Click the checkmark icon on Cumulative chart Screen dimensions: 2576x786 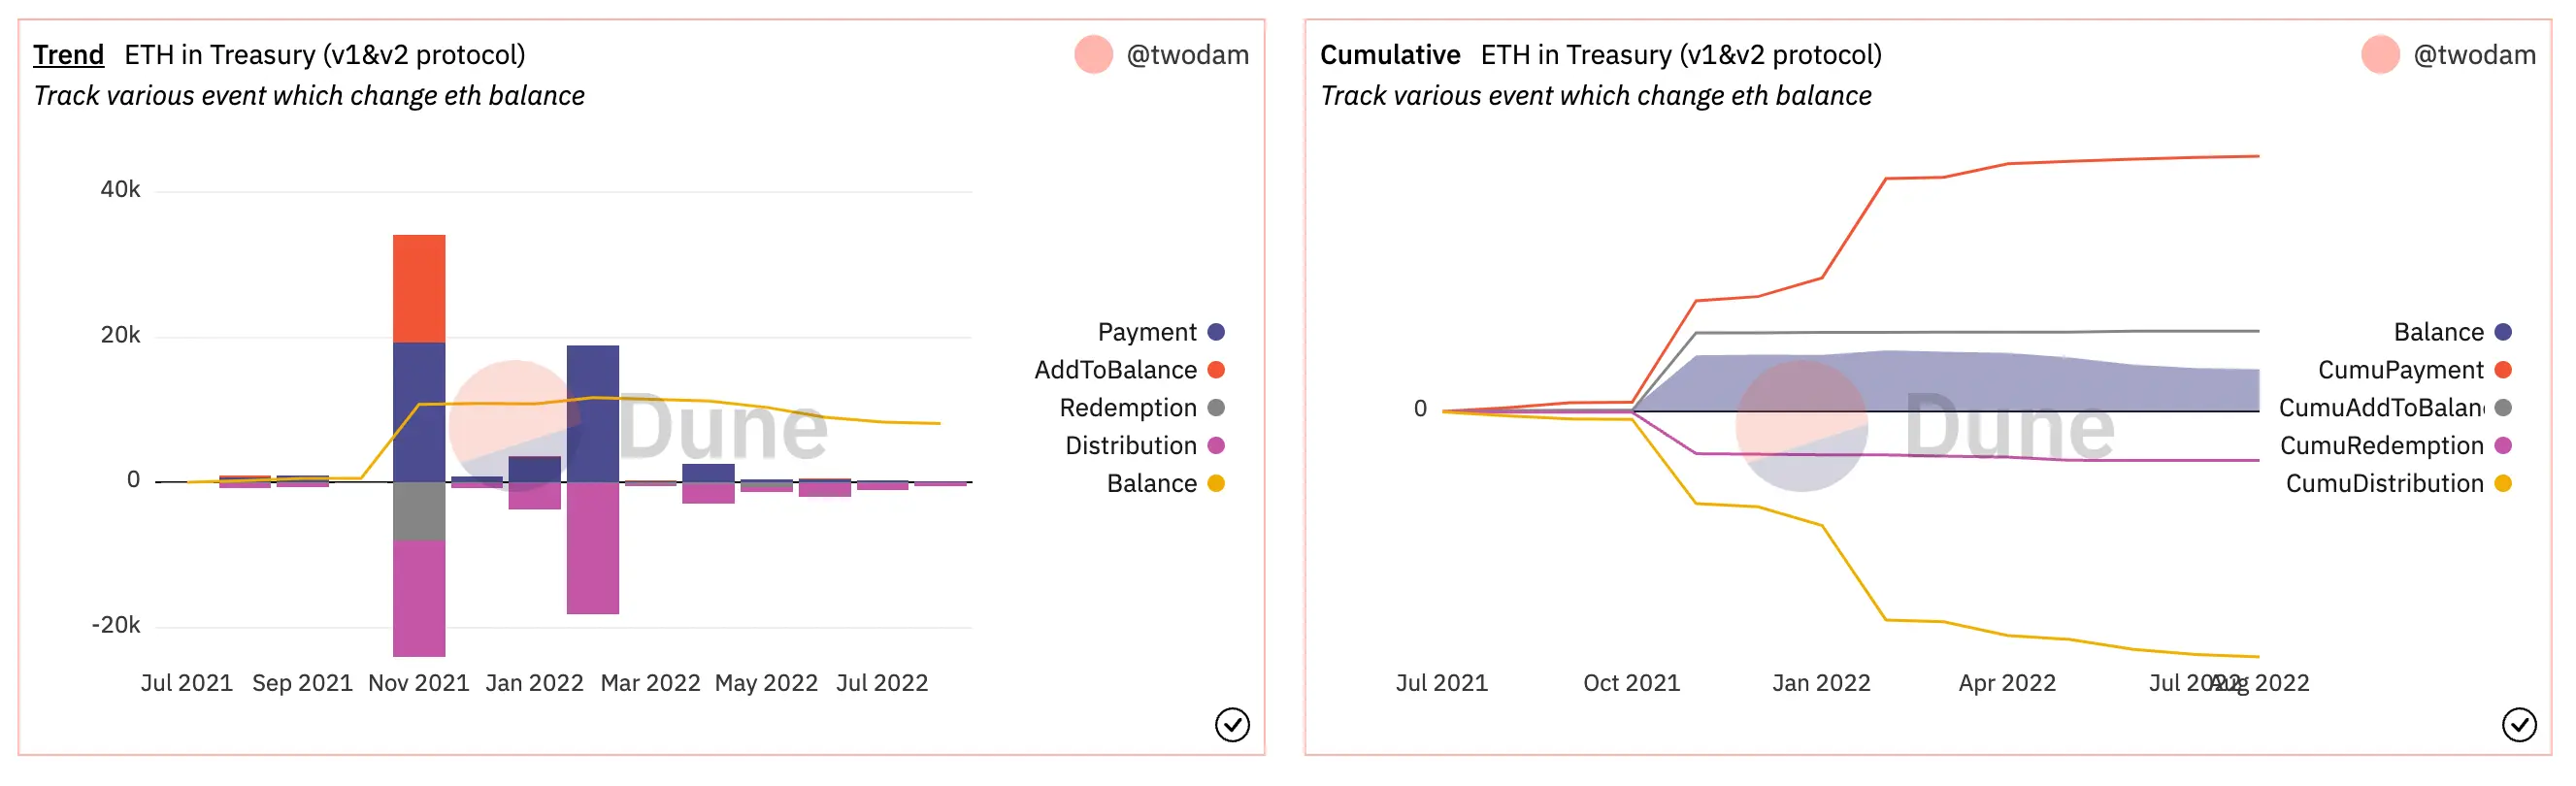pyautogui.click(x=2518, y=724)
